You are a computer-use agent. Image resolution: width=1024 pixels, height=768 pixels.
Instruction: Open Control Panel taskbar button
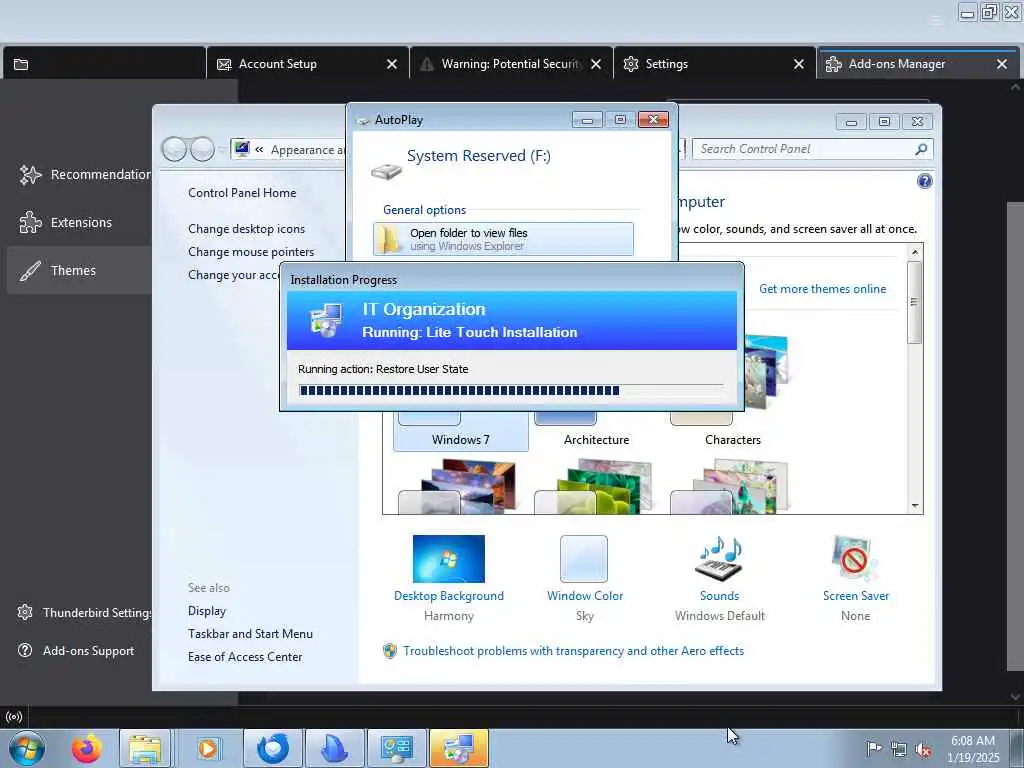[x=396, y=748]
